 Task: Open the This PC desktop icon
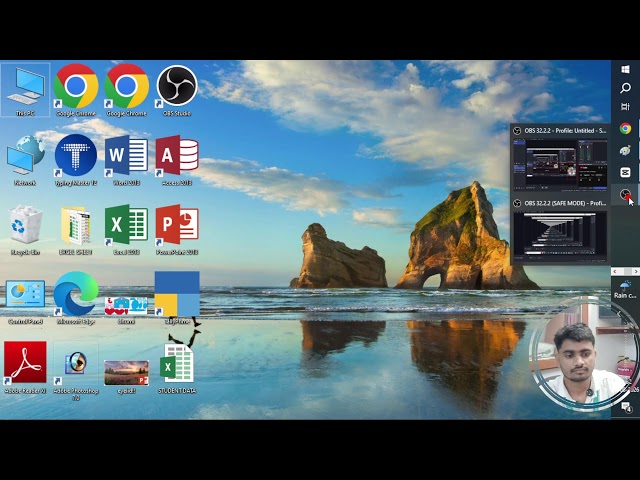[25, 90]
